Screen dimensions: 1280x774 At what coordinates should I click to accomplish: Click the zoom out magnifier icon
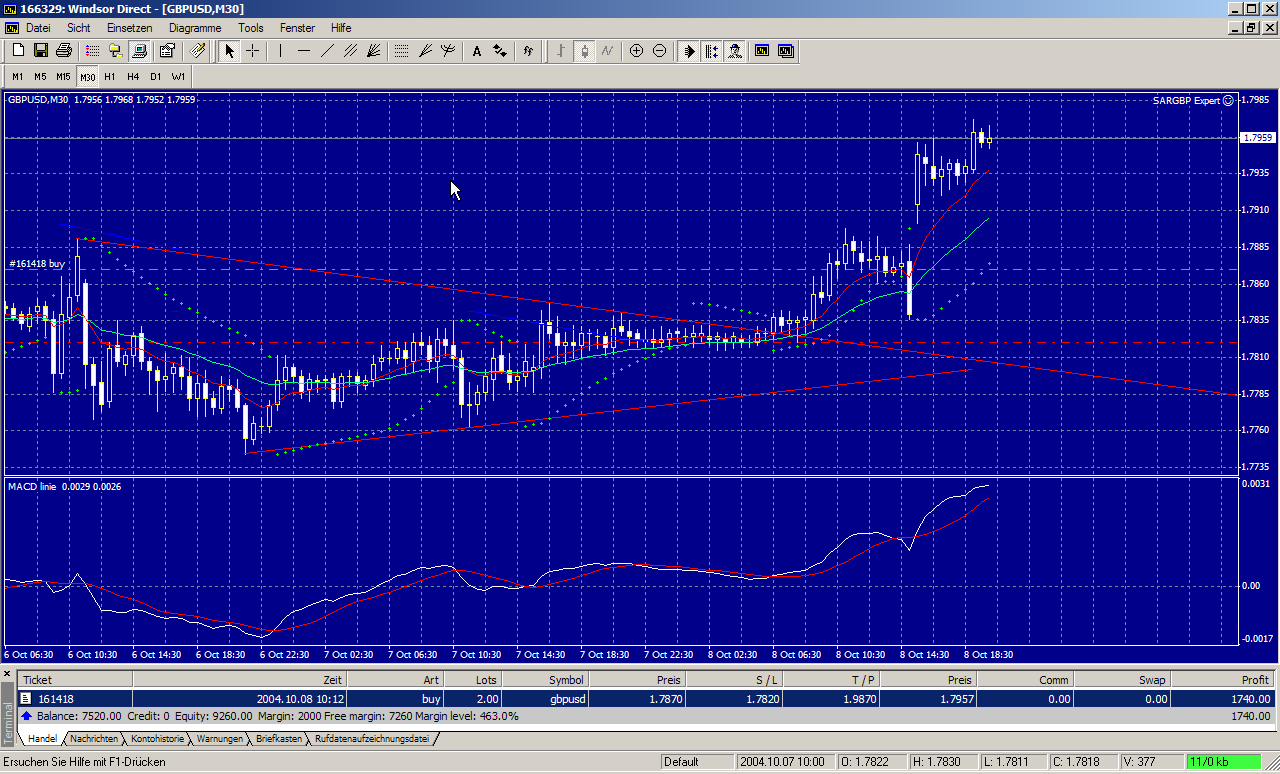coord(659,51)
